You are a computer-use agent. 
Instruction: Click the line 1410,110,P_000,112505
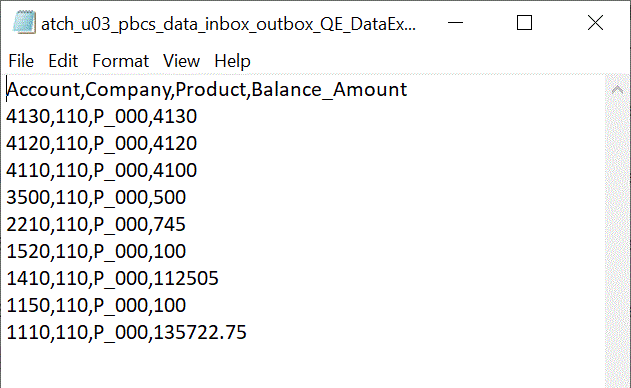coord(112,278)
